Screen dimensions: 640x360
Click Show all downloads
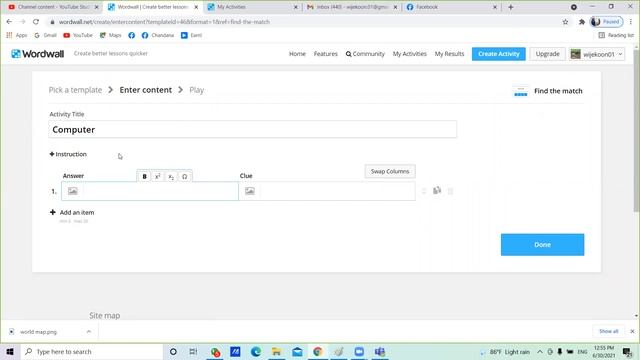[x=609, y=331]
